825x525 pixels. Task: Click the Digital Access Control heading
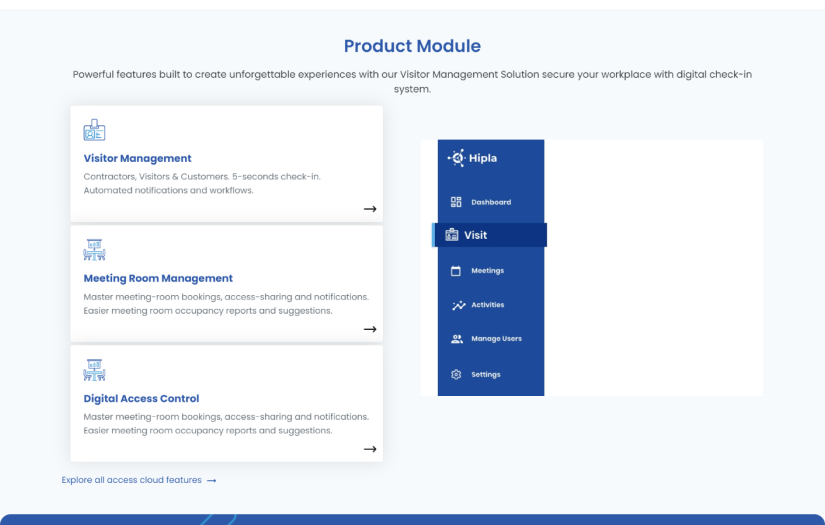click(x=141, y=398)
